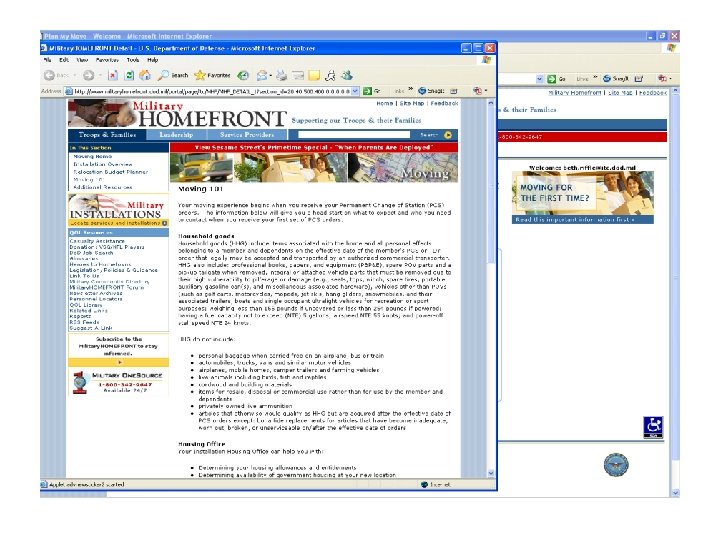The height and width of the screenshot is (540, 720).
Task: Open PDF dropdown arrow in the background window
Action: (x=670, y=79)
